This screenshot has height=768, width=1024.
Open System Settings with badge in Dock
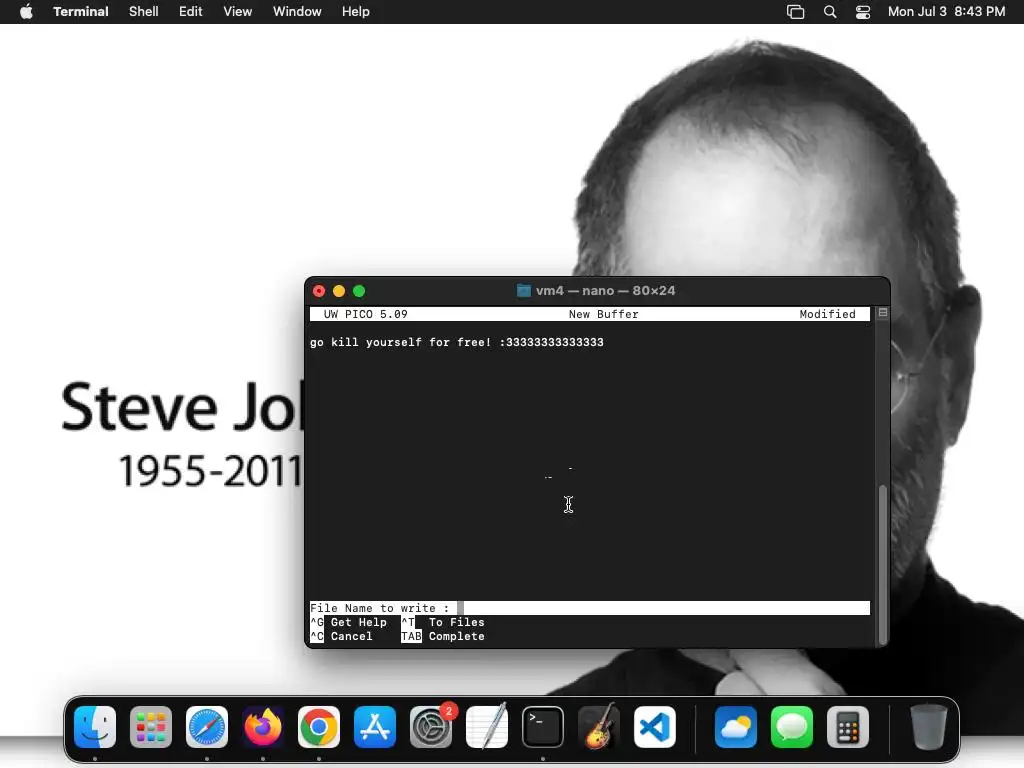click(x=431, y=727)
